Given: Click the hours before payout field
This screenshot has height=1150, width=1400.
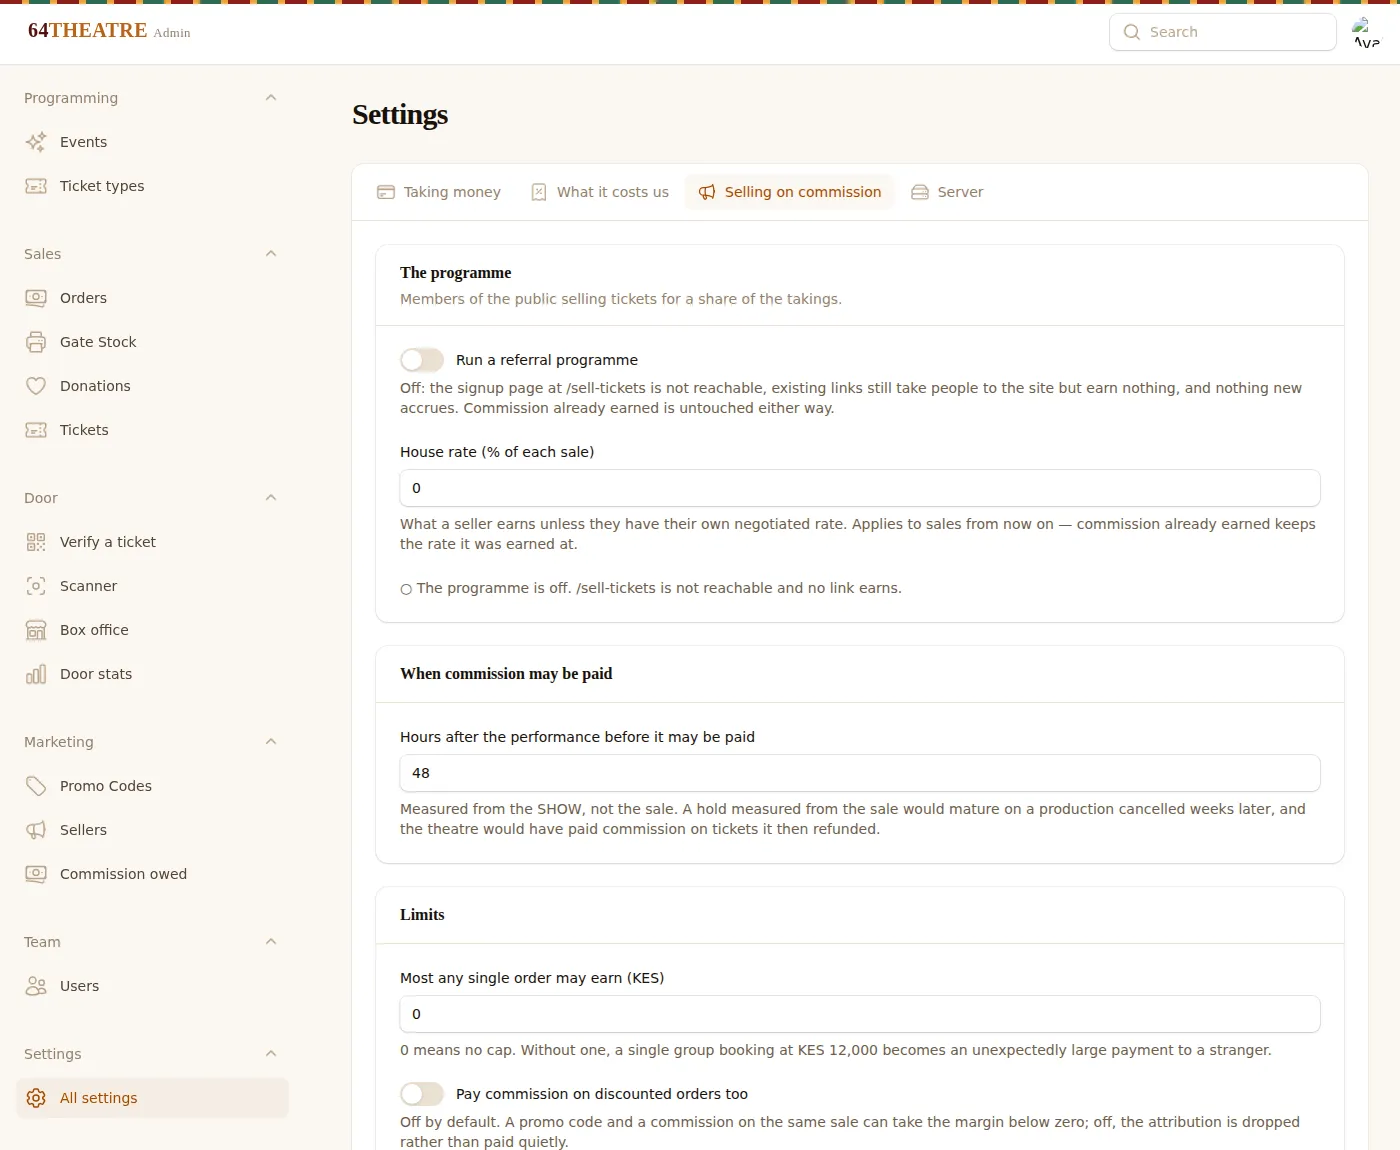Looking at the screenshot, I should [860, 773].
